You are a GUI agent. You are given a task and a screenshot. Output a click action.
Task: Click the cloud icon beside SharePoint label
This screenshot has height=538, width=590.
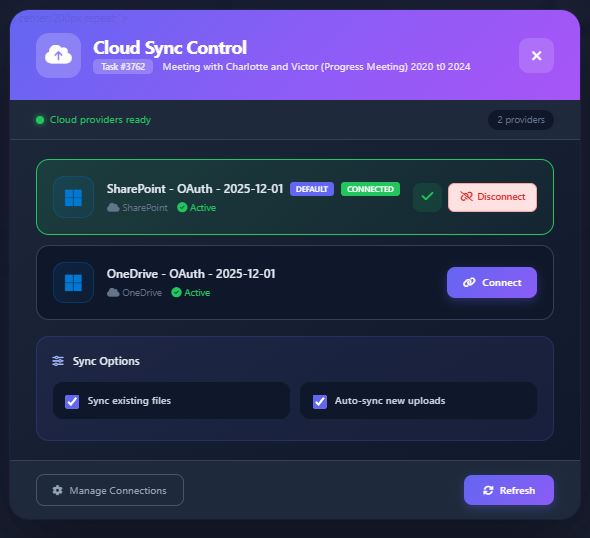113,208
